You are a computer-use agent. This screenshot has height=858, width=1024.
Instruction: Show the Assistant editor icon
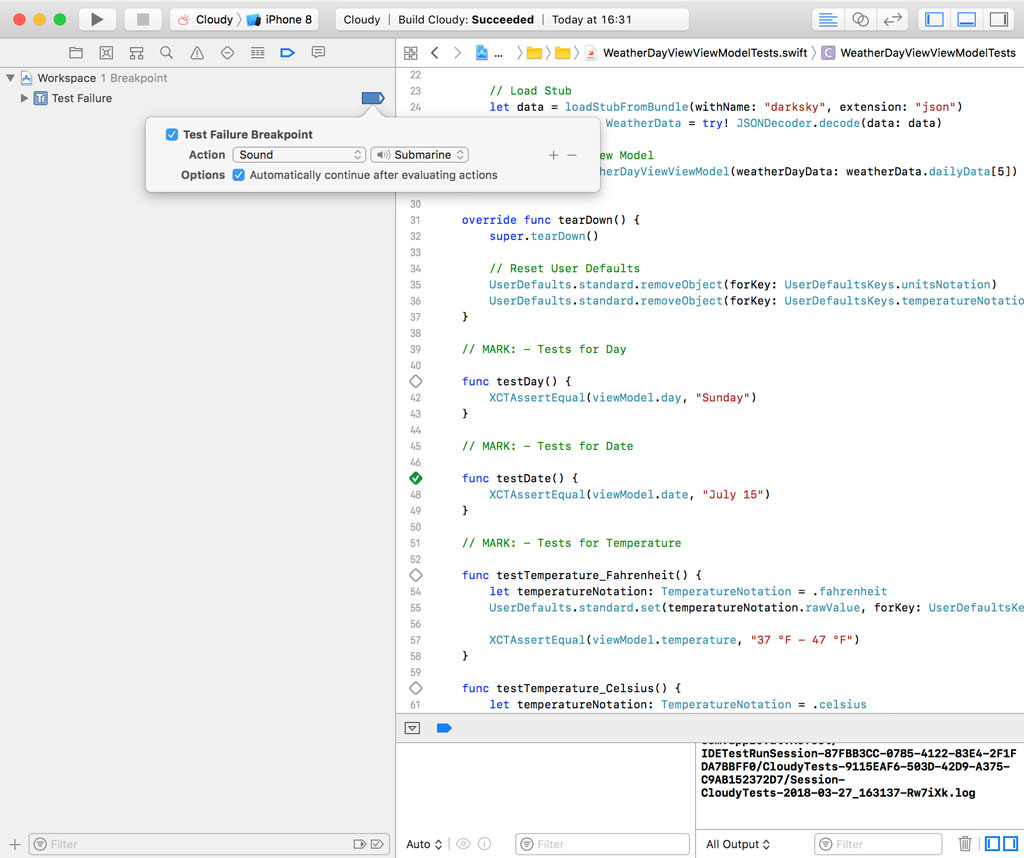pos(861,19)
